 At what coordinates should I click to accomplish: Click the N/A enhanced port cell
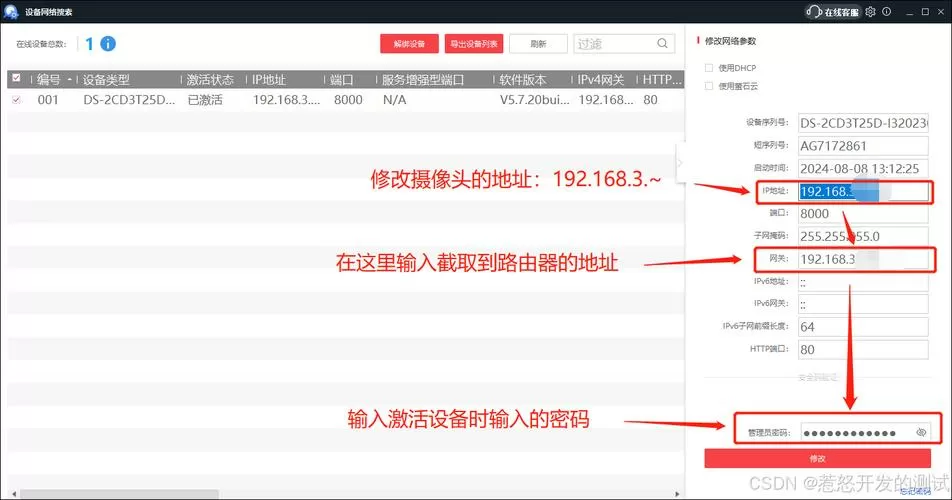tap(395, 100)
